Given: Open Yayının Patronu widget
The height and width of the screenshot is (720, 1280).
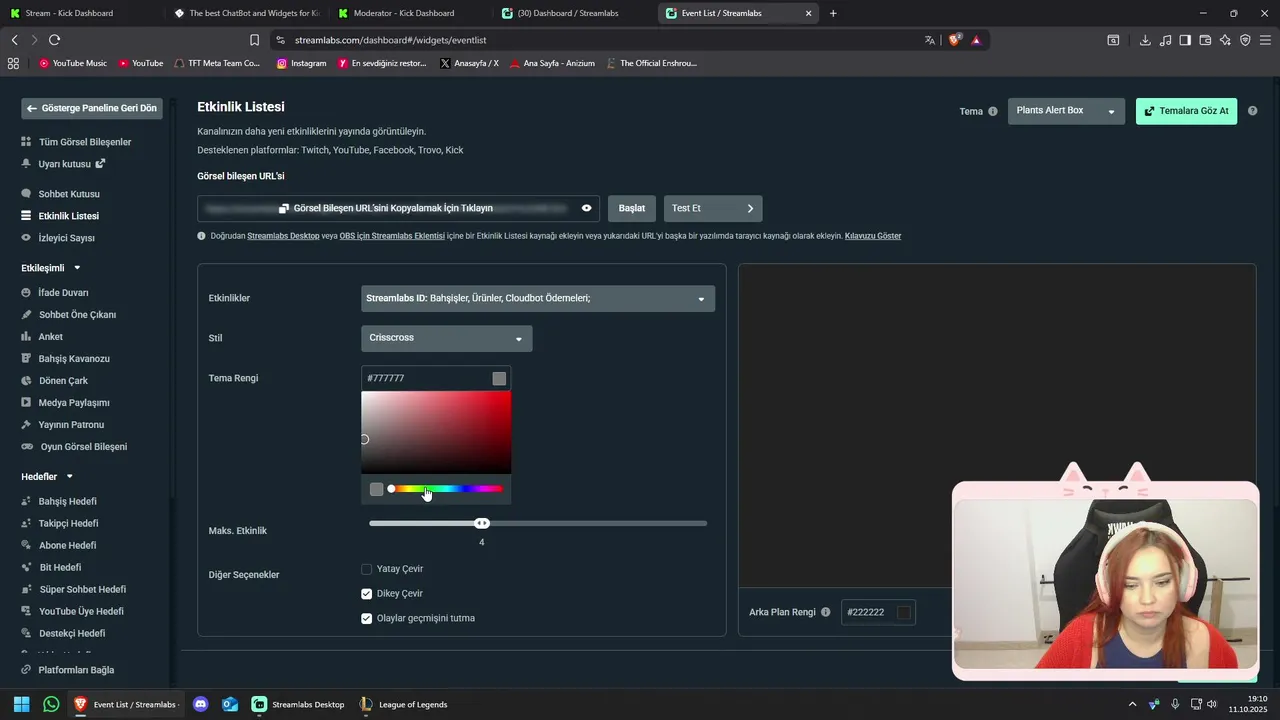Looking at the screenshot, I should (x=71, y=425).
